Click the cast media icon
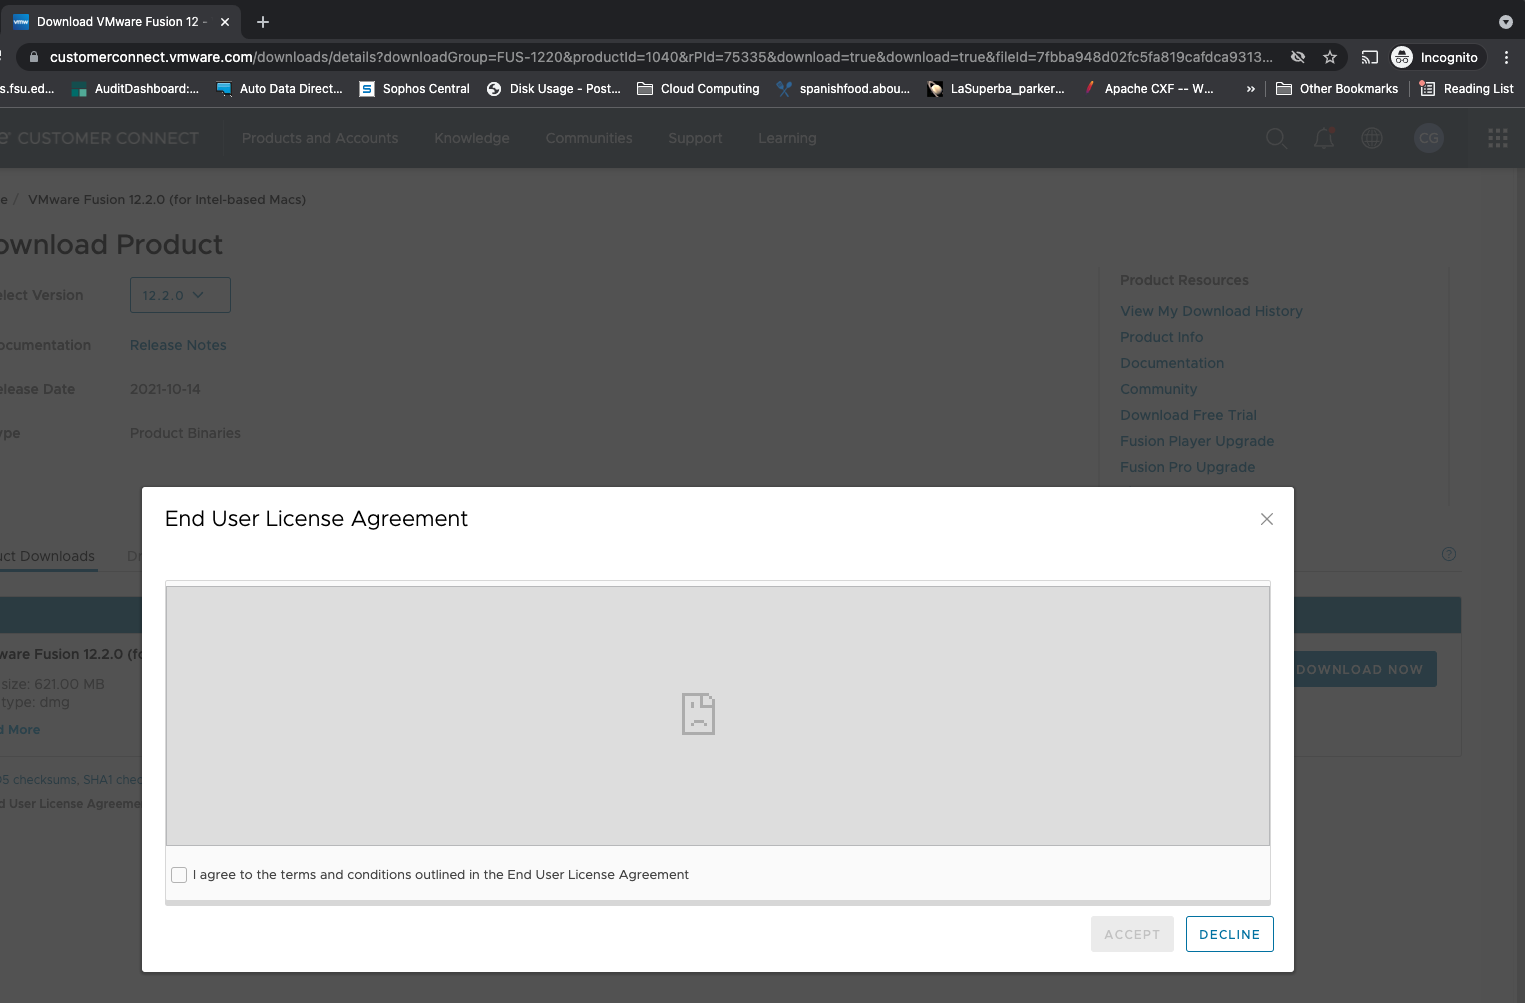 tap(1370, 57)
